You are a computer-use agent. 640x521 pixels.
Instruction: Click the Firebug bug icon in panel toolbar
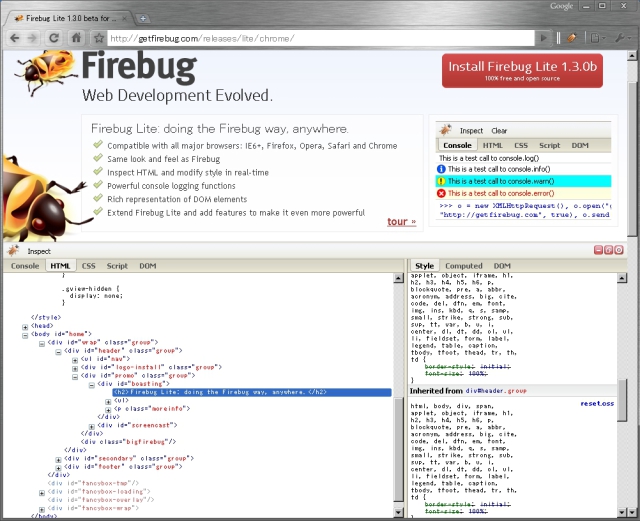[x=13, y=251]
